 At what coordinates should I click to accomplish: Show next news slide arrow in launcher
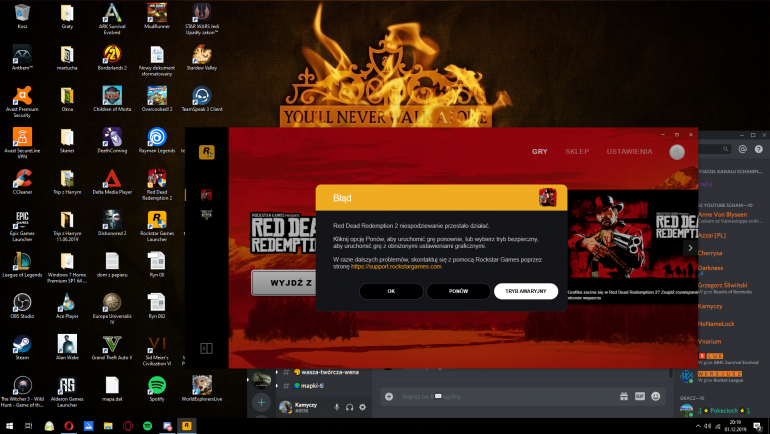coord(690,248)
